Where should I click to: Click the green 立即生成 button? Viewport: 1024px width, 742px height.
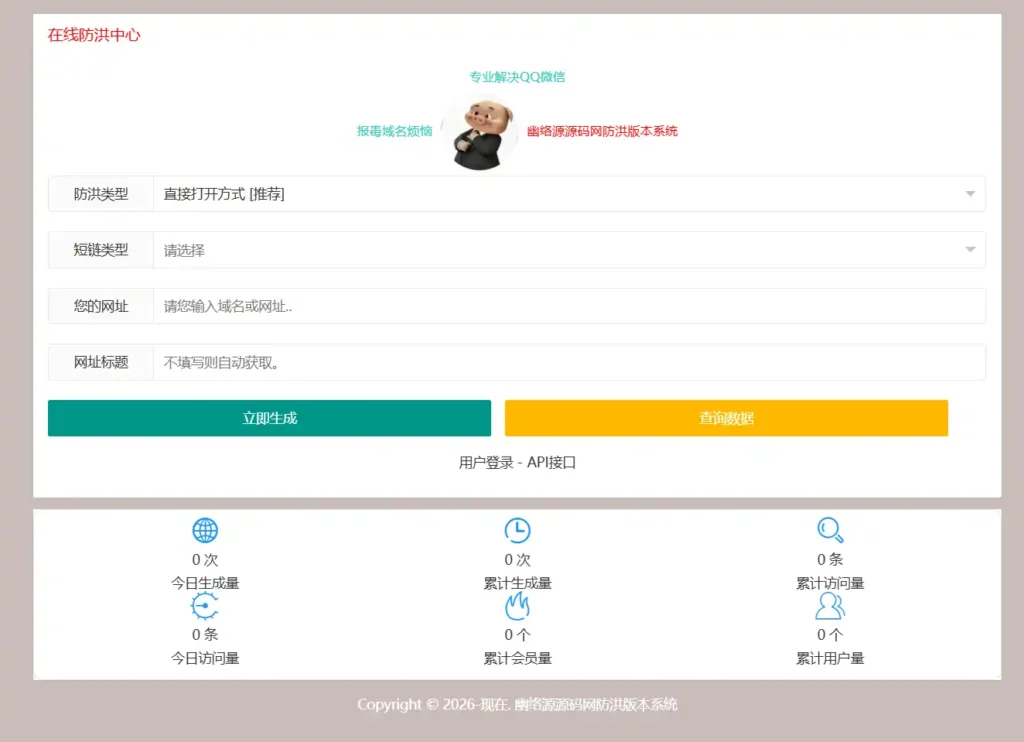coord(269,418)
